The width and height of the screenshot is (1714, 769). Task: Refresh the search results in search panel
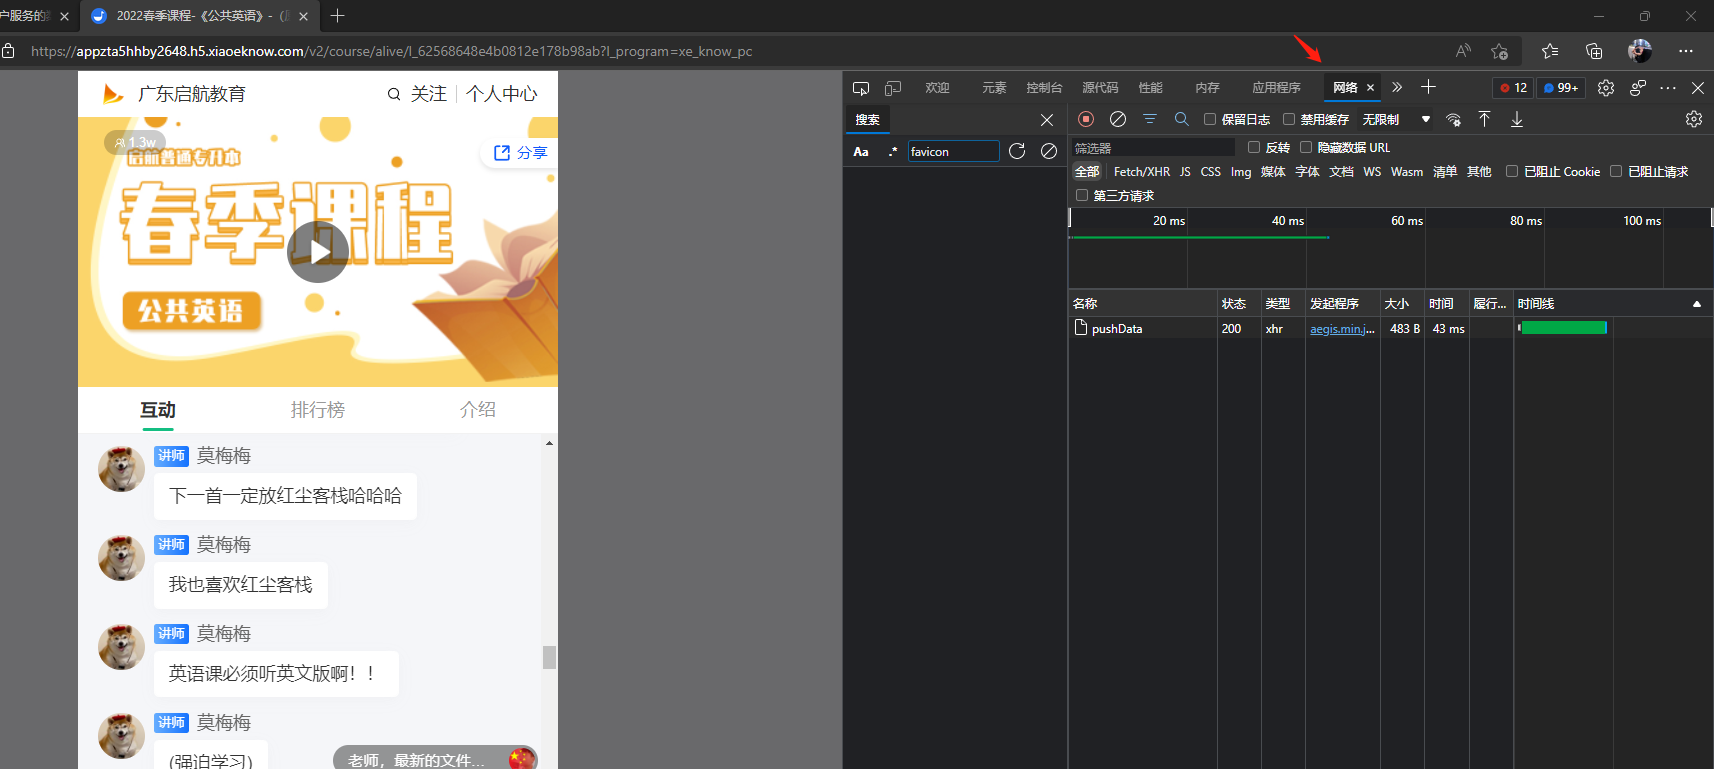(x=1017, y=151)
